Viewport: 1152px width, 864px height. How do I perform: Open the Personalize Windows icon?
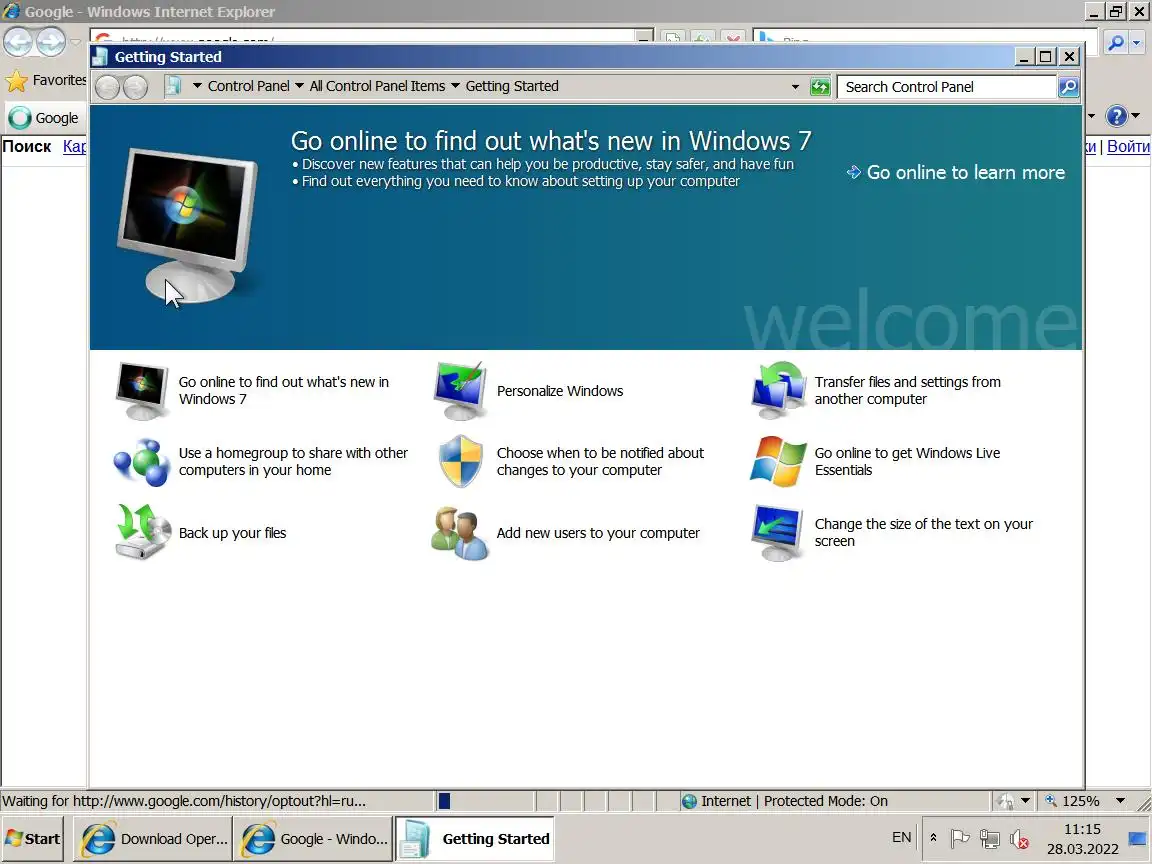click(460, 391)
